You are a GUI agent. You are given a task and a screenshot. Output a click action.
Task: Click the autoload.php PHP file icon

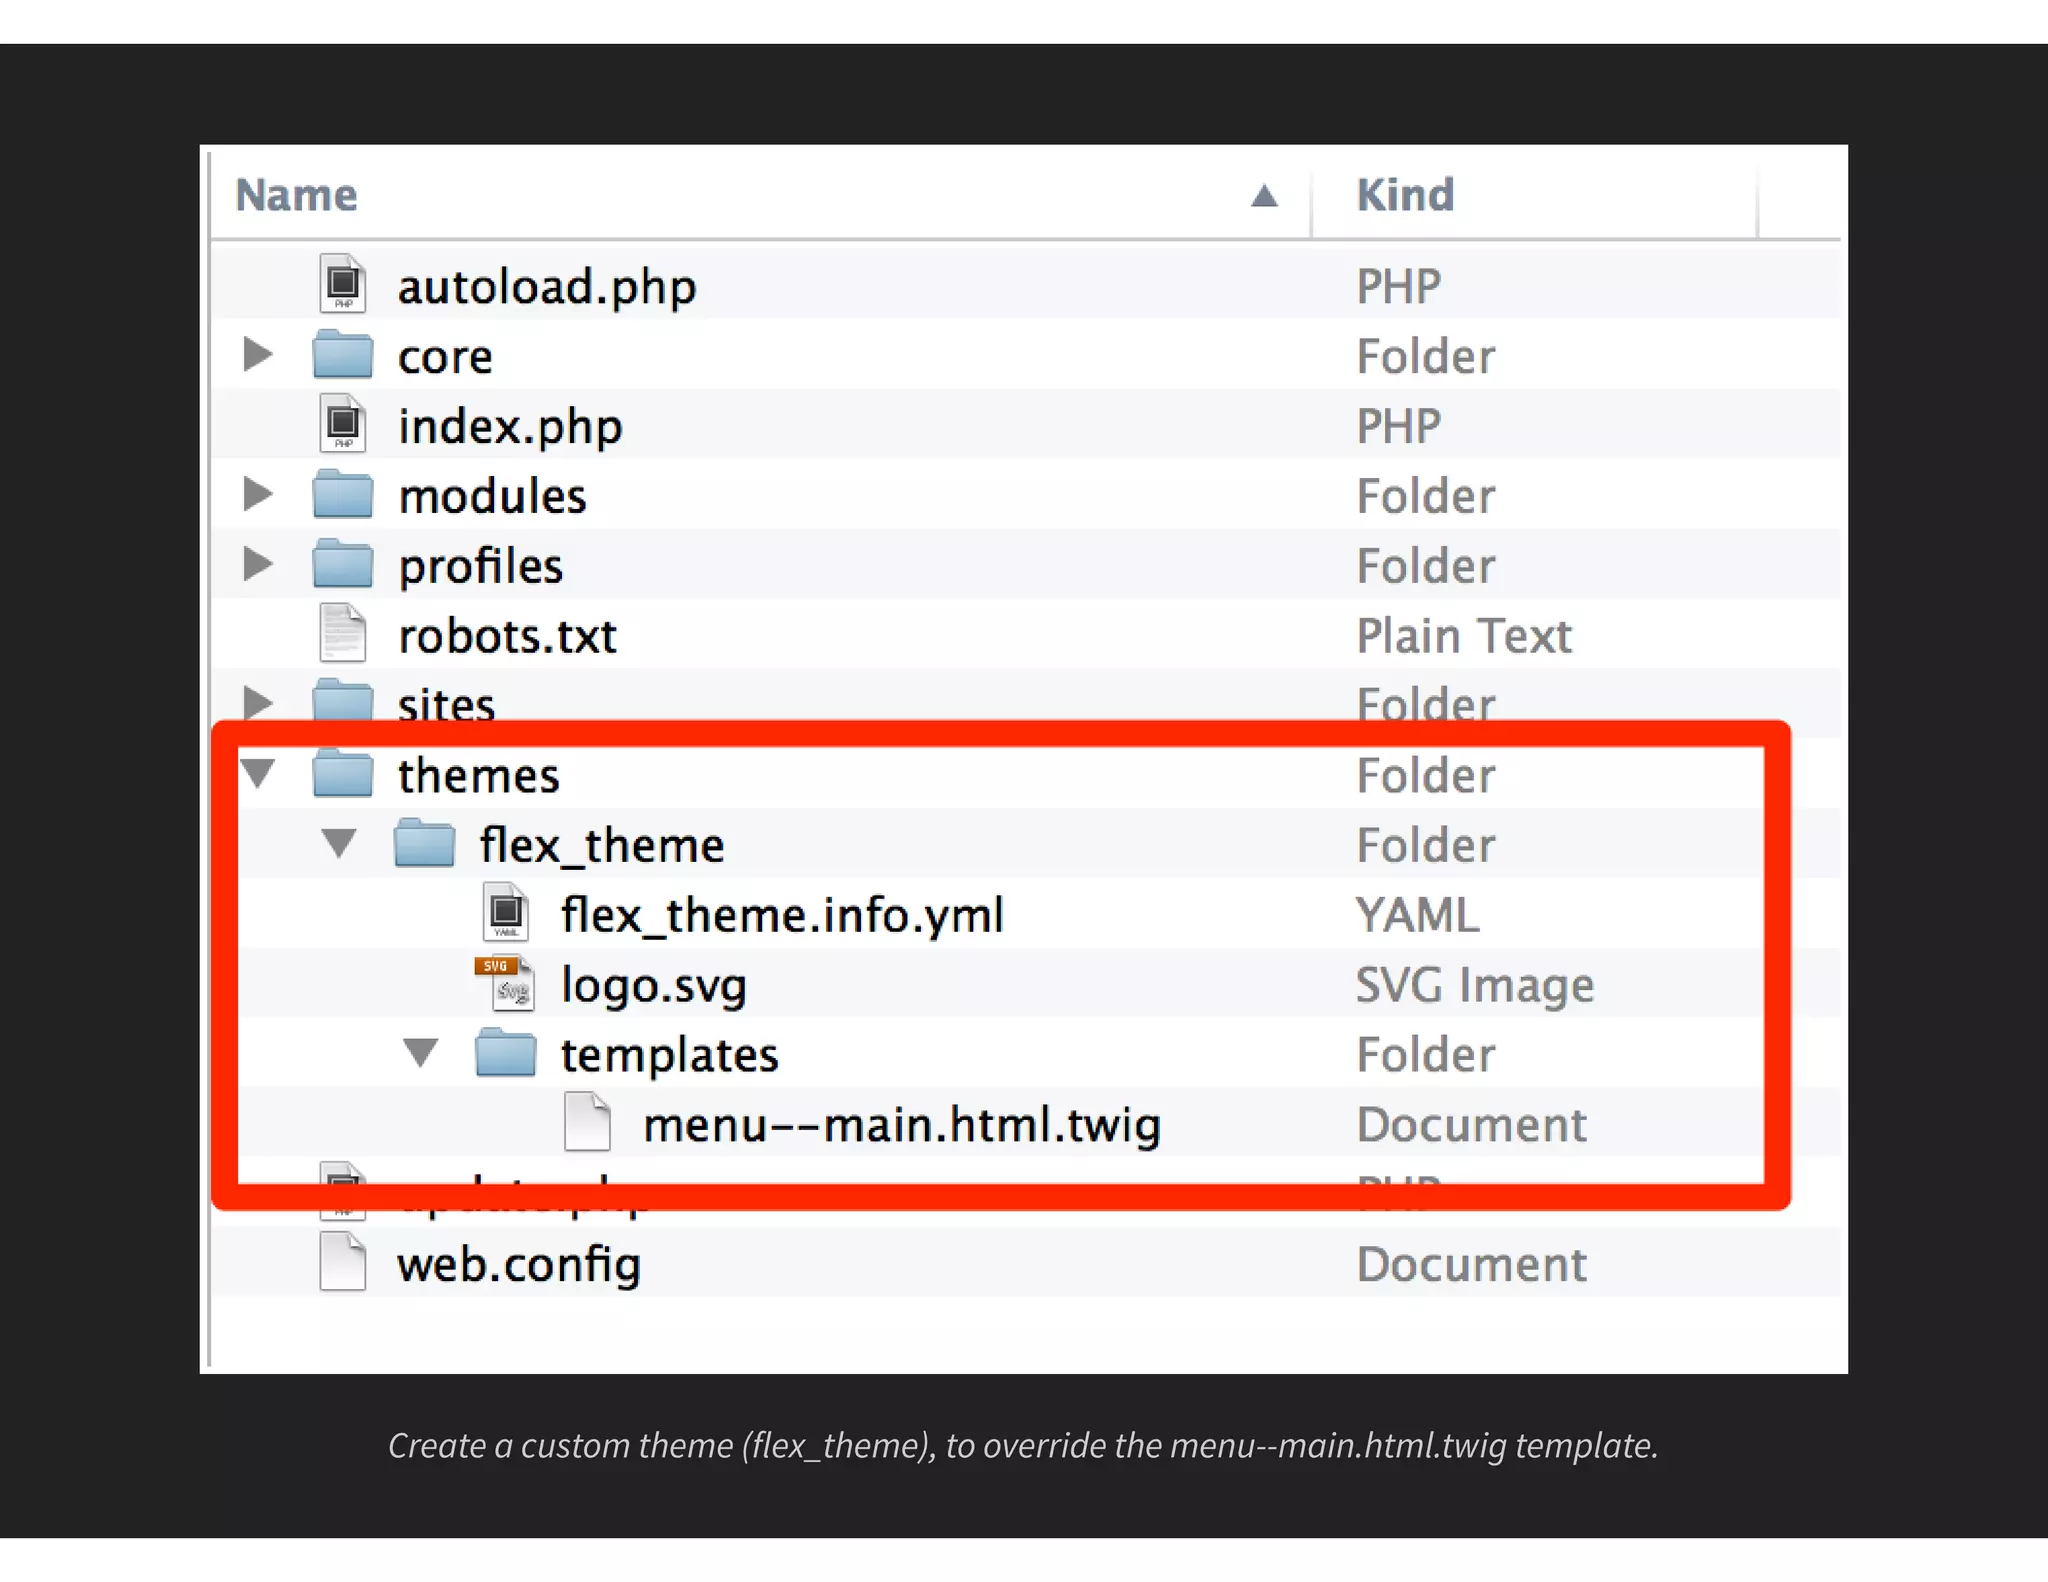click(x=343, y=284)
